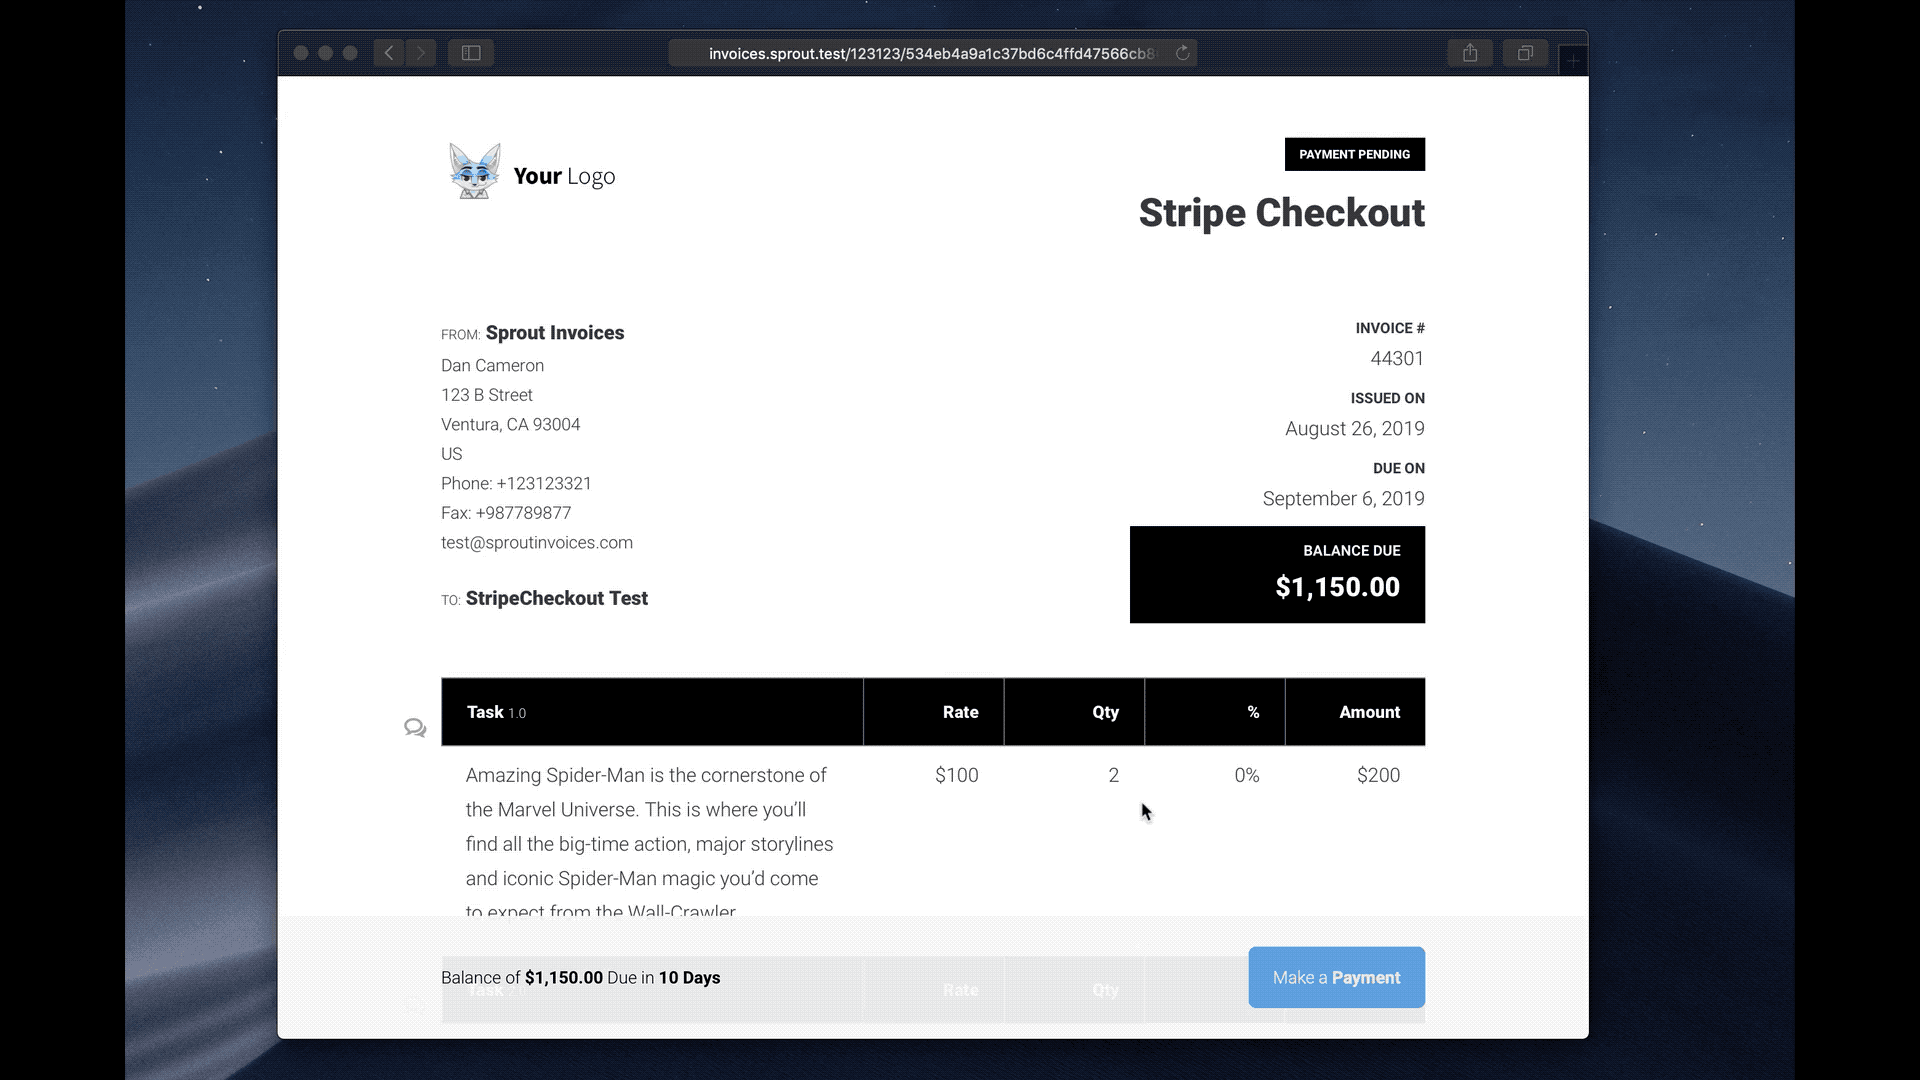Screen dimensions: 1920x1080
Task: Click the test@sproutinvoices.com email address
Action: 537,543
